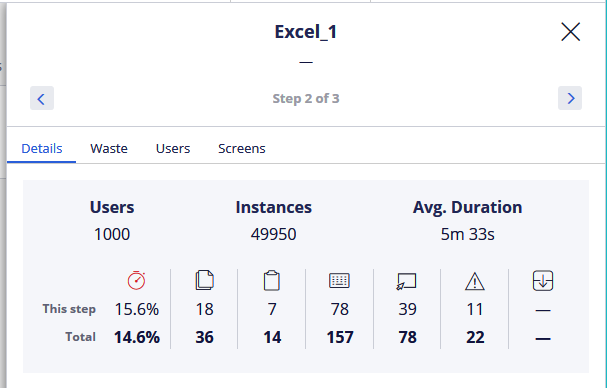The width and height of the screenshot is (607, 388).
Task: Click the red stopwatch time icon
Action: pyautogui.click(x=136, y=280)
